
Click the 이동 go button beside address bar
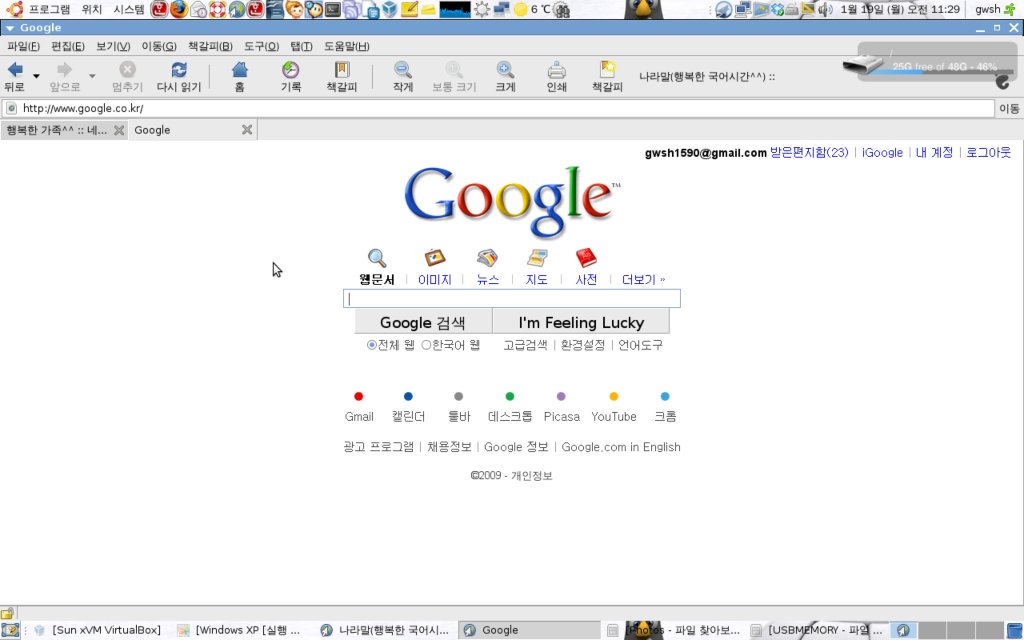1009,108
